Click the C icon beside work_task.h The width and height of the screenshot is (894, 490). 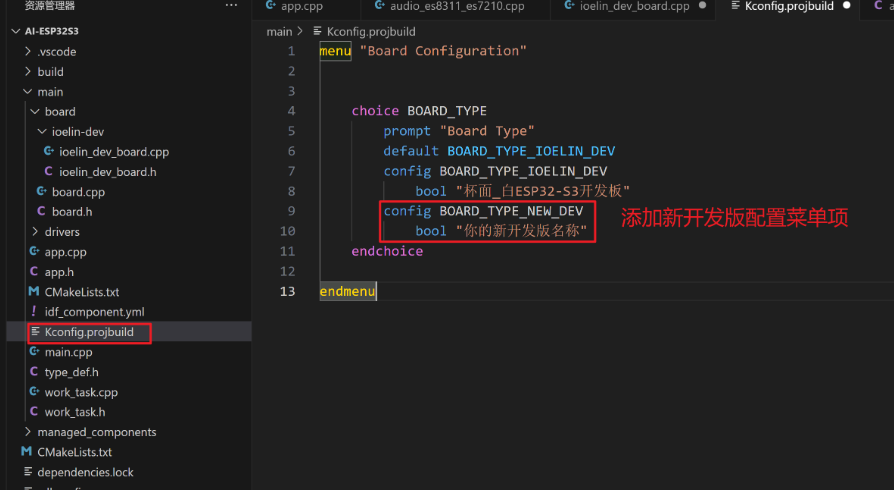point(34,411)
